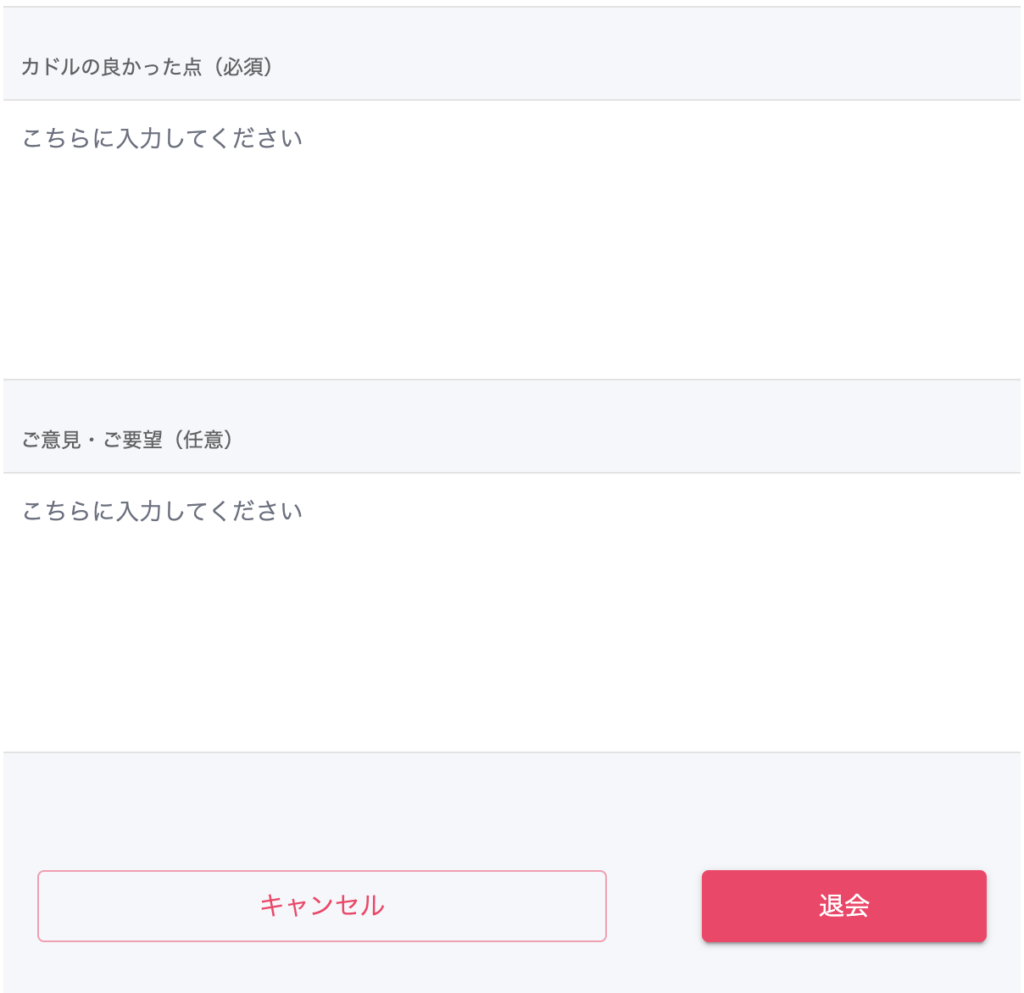Select the white outlined cancel button
Screen dimensions: 1024x993
322,906
